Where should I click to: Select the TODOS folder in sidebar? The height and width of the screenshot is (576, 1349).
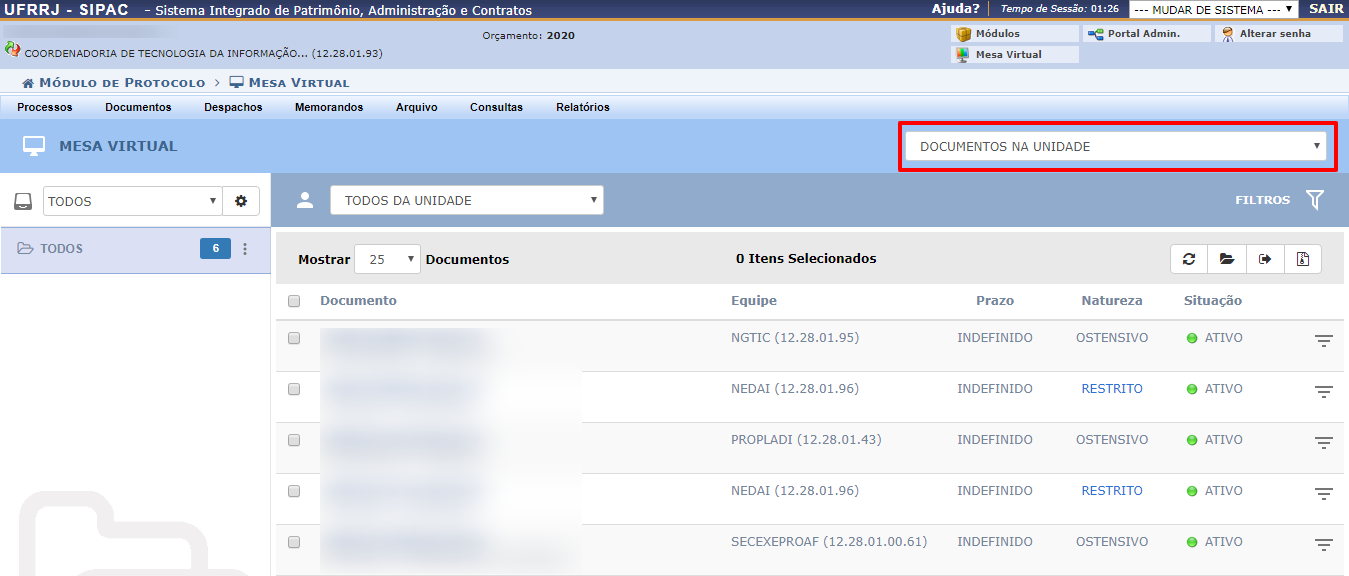(62, 249)
